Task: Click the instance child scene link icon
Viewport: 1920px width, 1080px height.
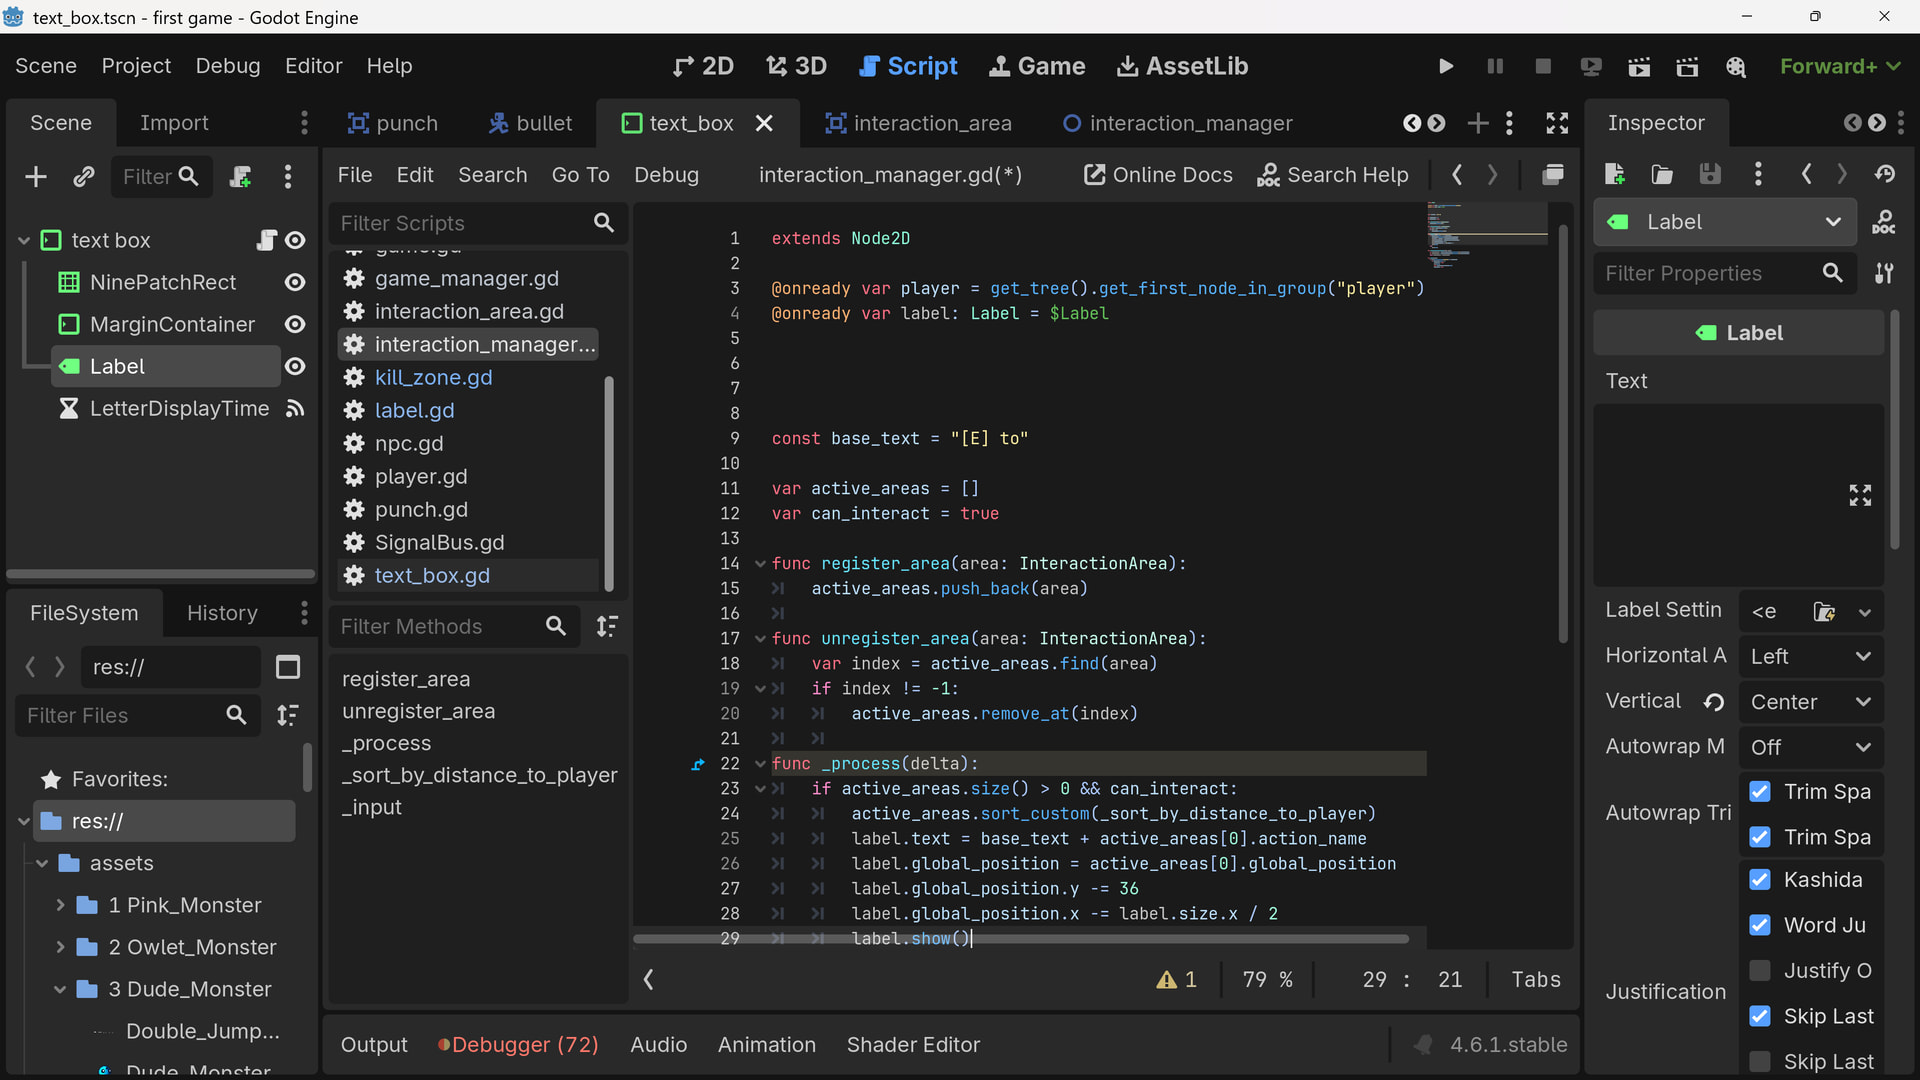Action: [84, 177]
